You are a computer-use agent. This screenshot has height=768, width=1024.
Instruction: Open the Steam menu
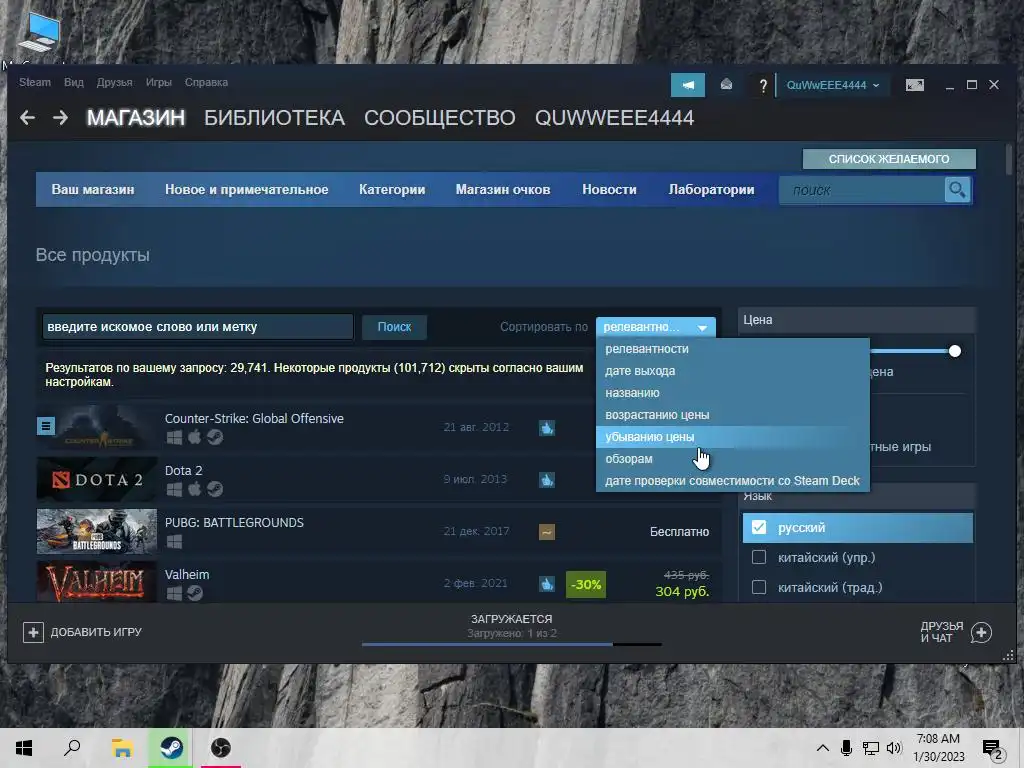pyautogui.click(x=35, y=82)
